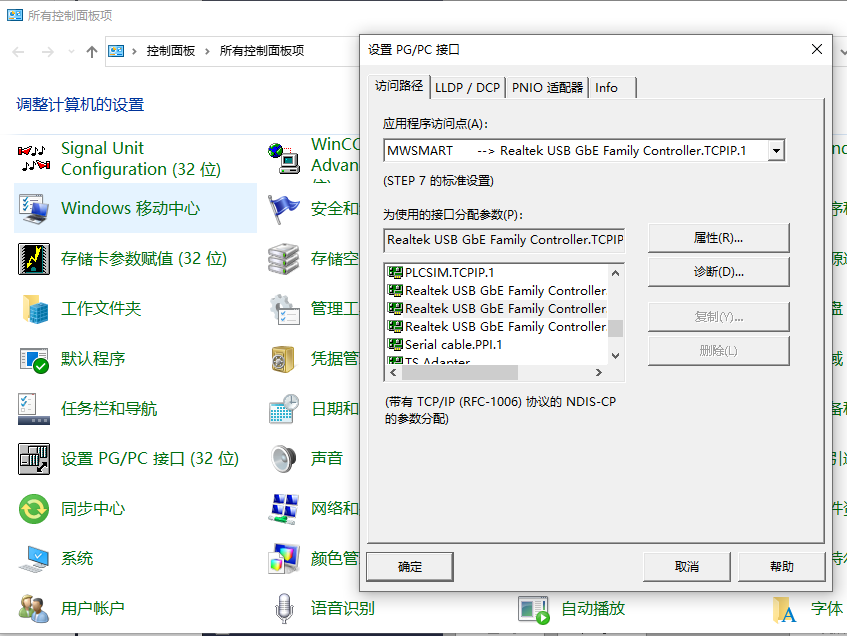
Task: Open 管理工具 gear checklist icon
Action: (x=284, y=309)
